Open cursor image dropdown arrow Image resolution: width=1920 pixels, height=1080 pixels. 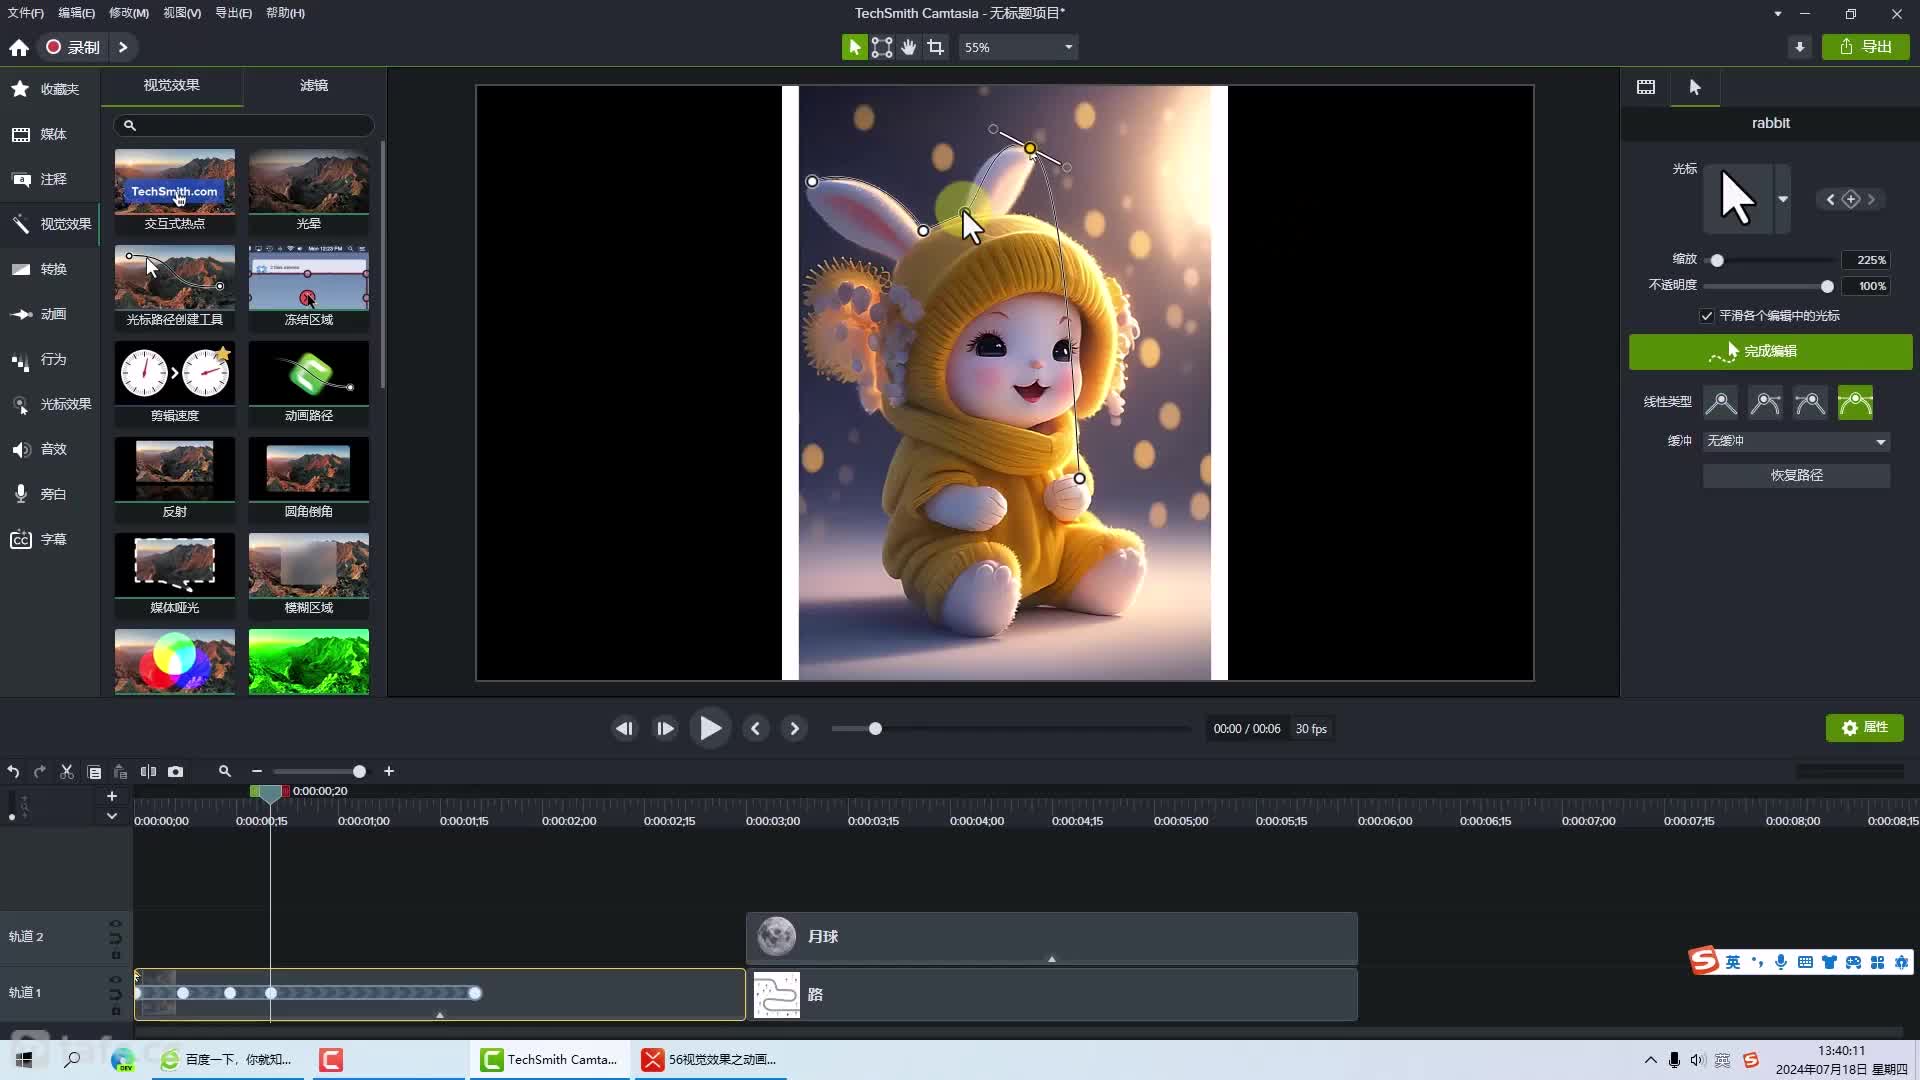[x=1783, y=199]
